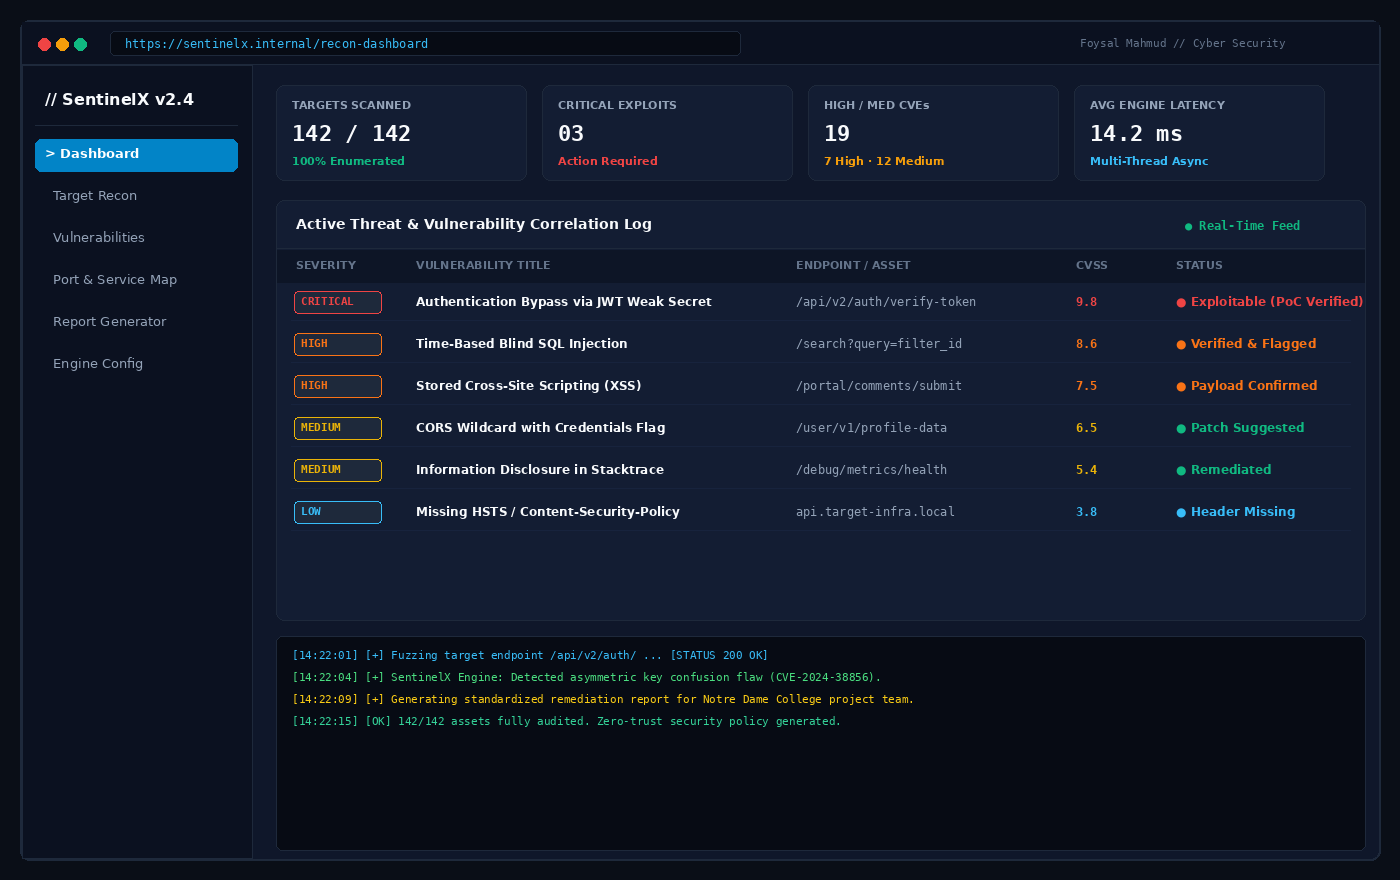1400x880 pixels.
Task: Click Foysal Mahmud // Cyber Security text
Action: [x=1183, y=44]
